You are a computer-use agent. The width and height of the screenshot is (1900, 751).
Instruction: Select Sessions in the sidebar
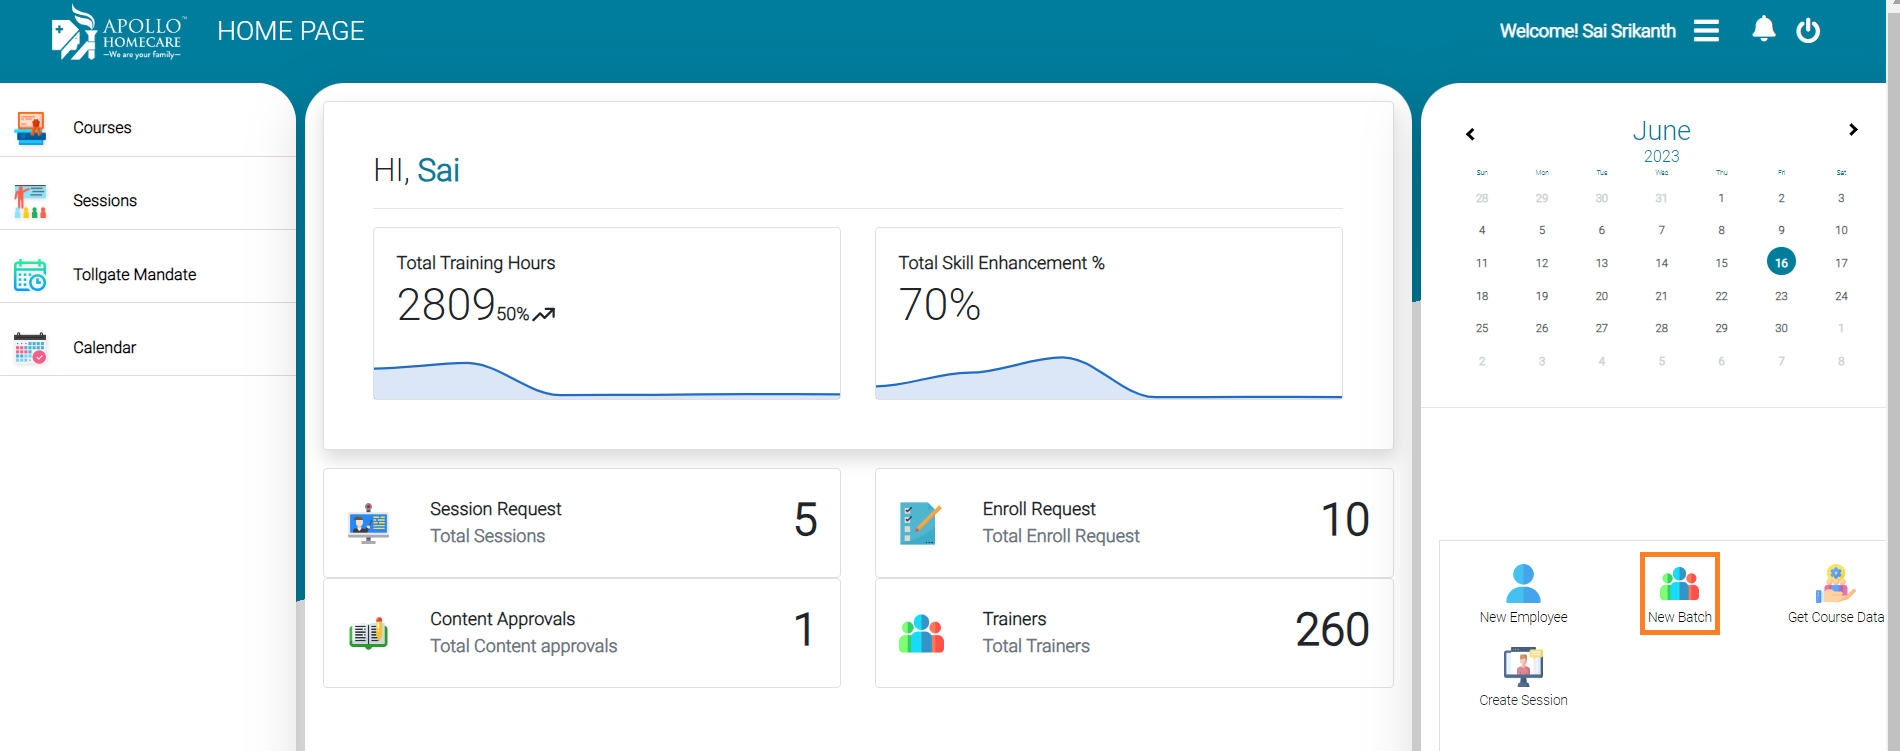104,201
